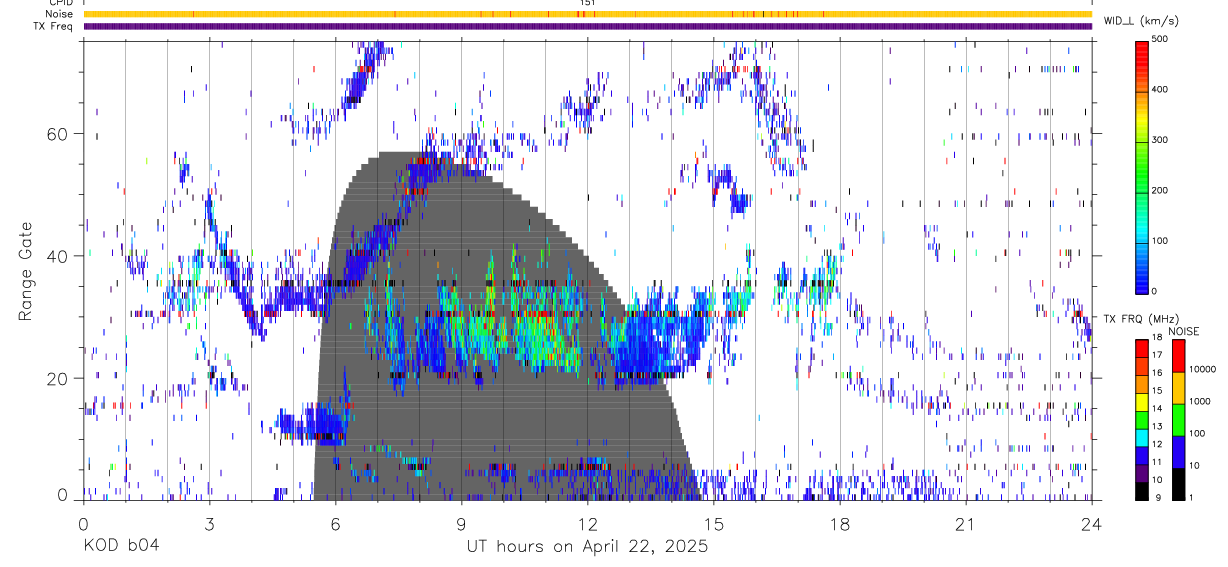Click the cyan 12–13 MHz TX FRQ swatch
This screenshot has width=1228, height=567.
(1141, 437)
